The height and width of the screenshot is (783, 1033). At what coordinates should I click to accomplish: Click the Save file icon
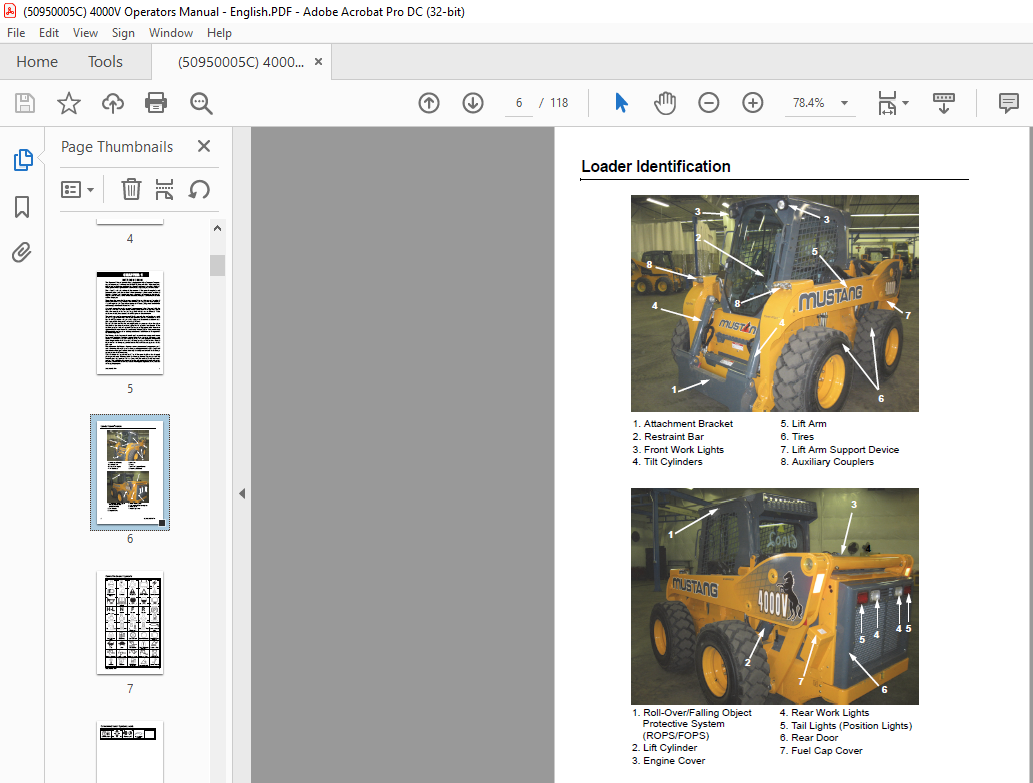tap(25, 103)
